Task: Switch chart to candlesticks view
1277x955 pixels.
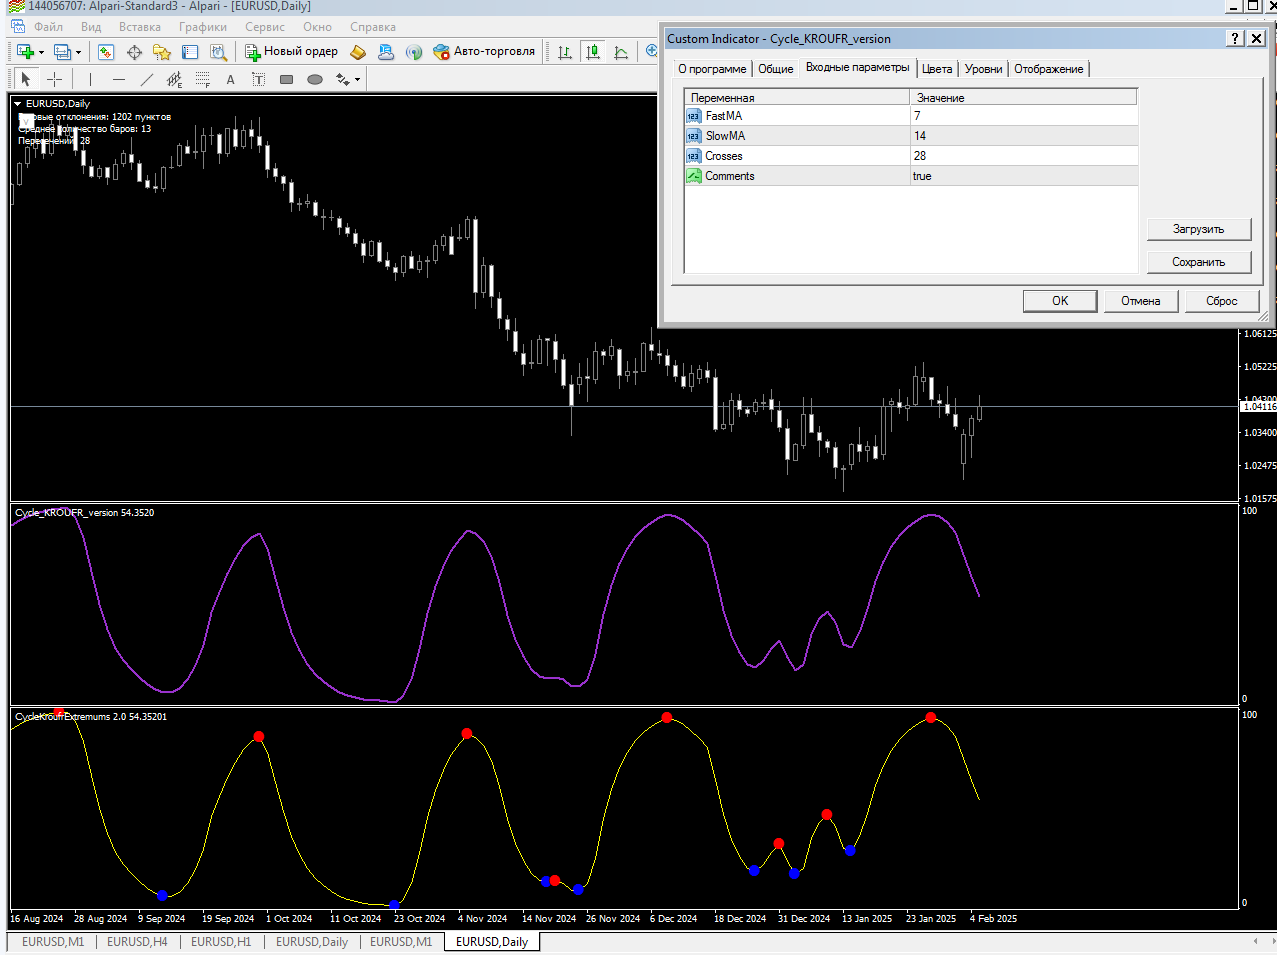Action: click(594, 52)
